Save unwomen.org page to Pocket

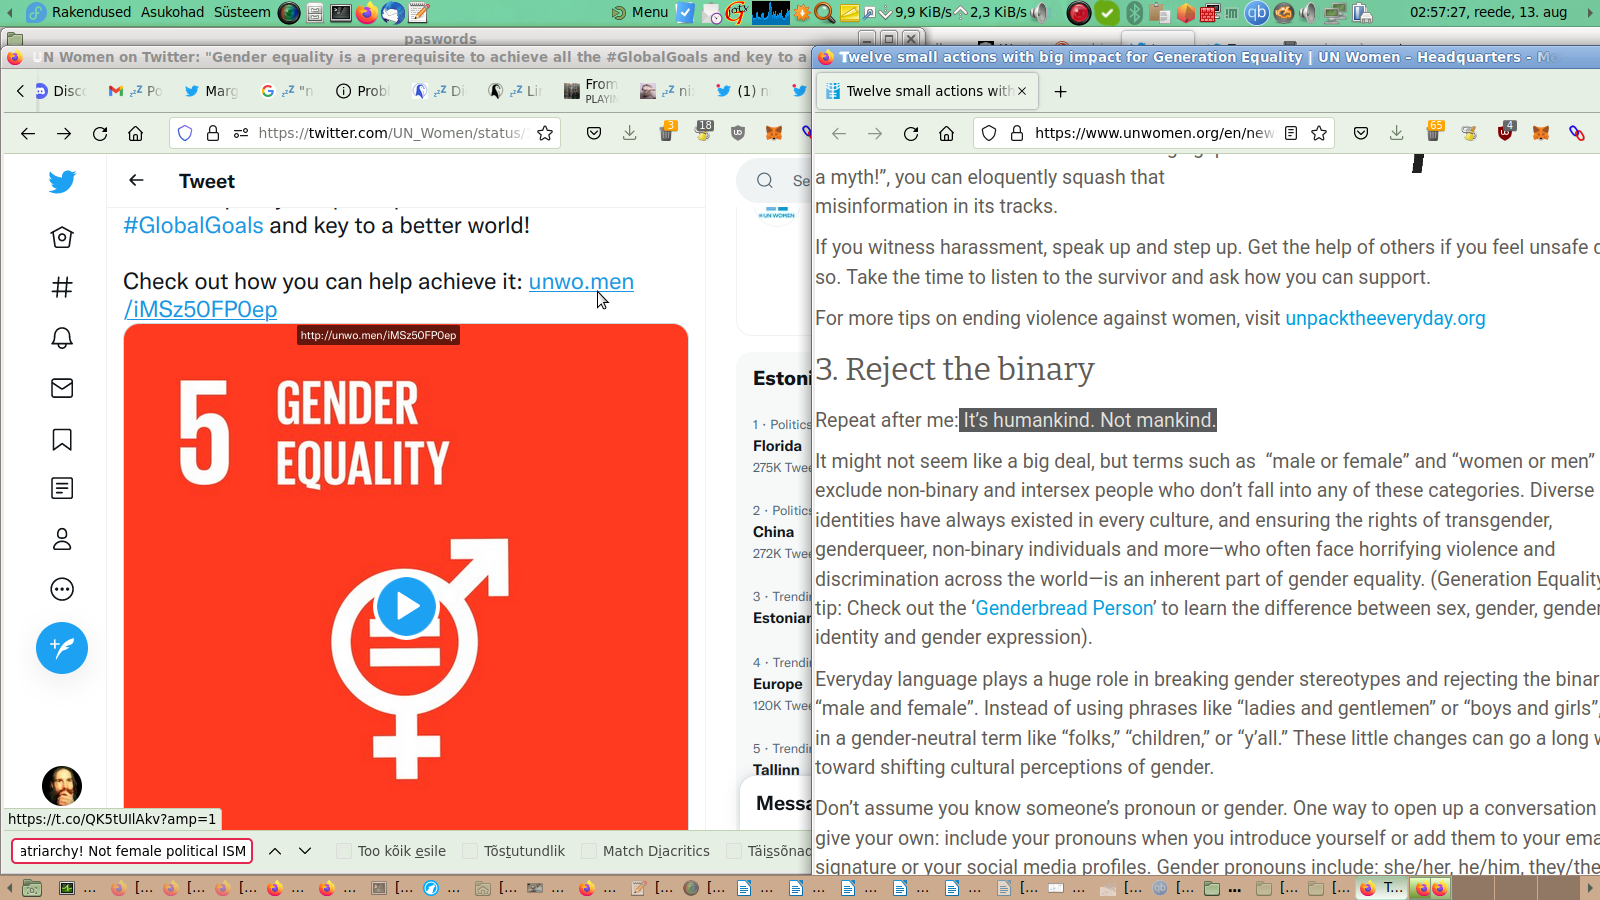tap(1361, 133)
